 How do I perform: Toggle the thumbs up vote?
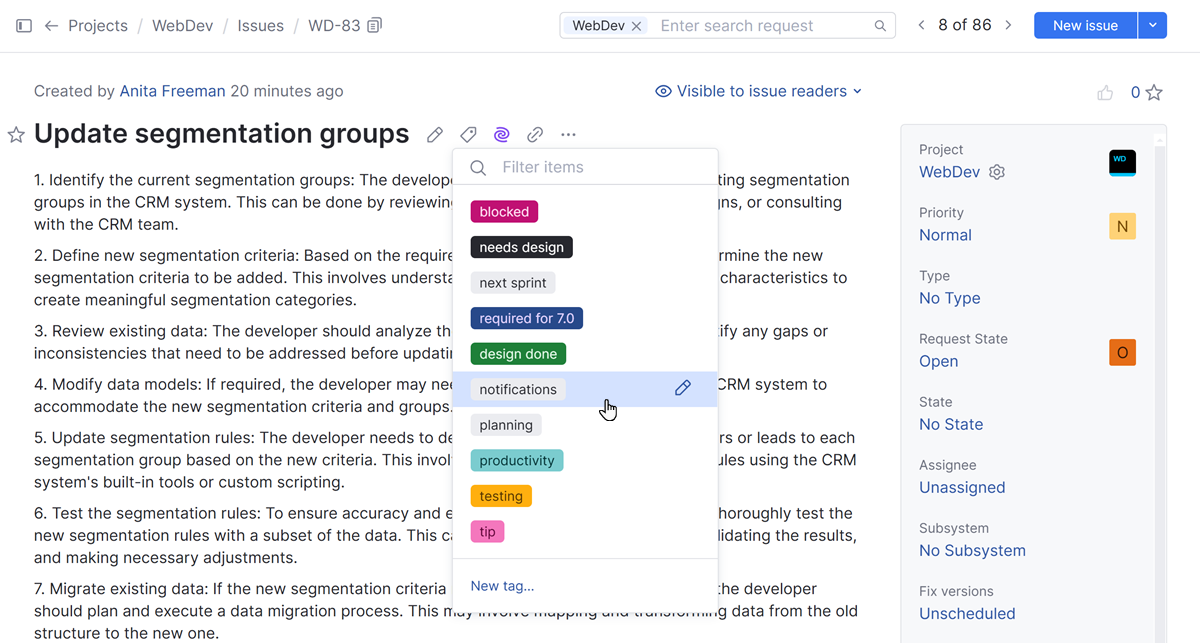pos(1105,93)
